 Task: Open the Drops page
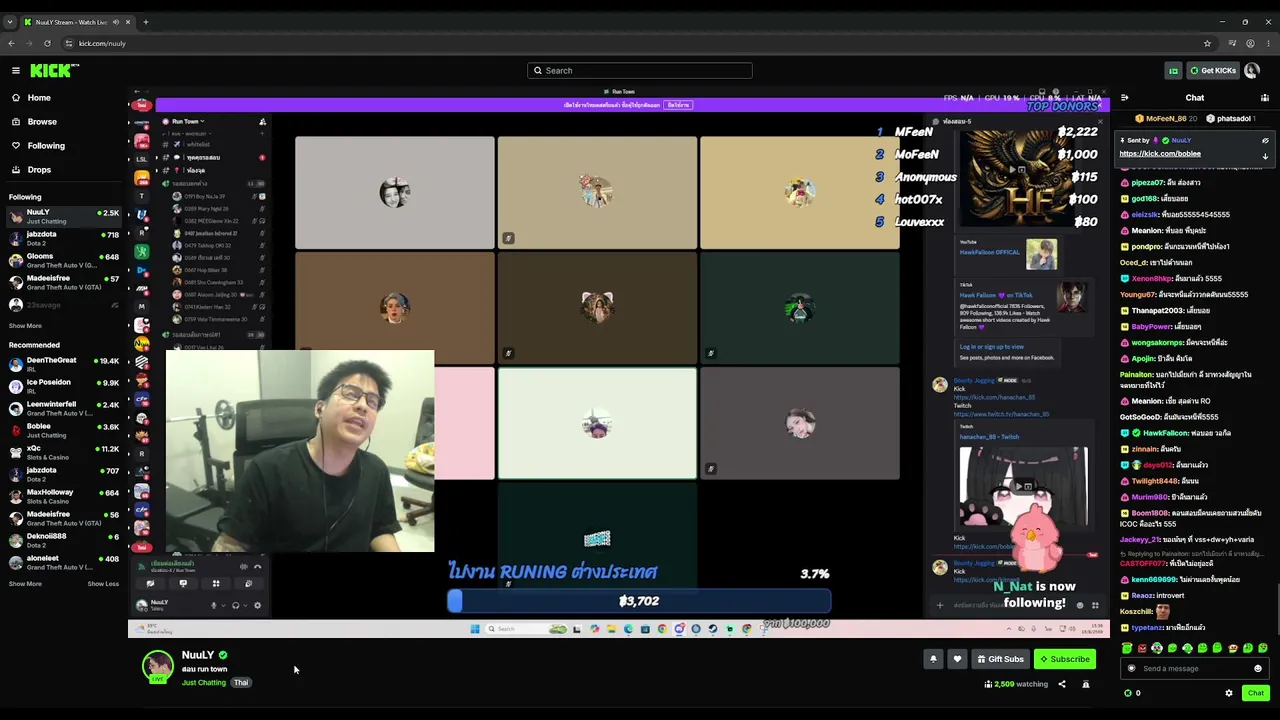point(31,170)
